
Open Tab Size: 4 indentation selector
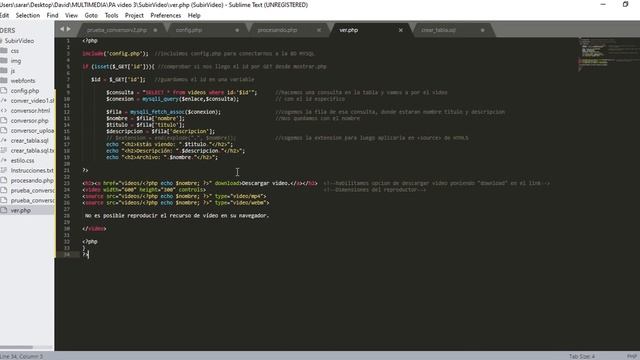[582, 356]
